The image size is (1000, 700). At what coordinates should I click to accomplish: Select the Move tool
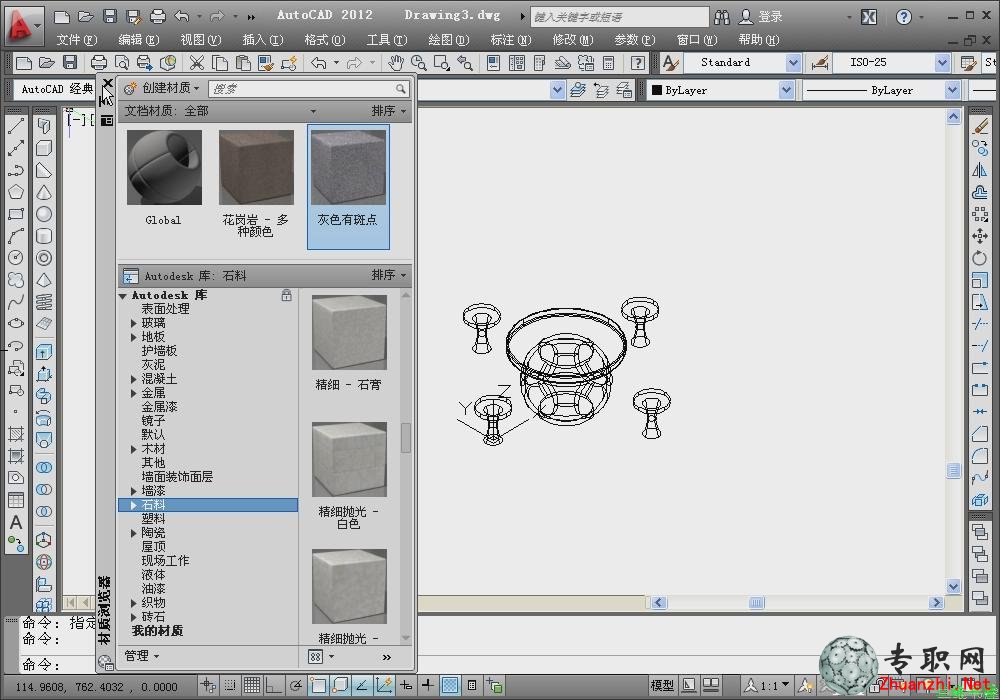click(x=980, y=237)
